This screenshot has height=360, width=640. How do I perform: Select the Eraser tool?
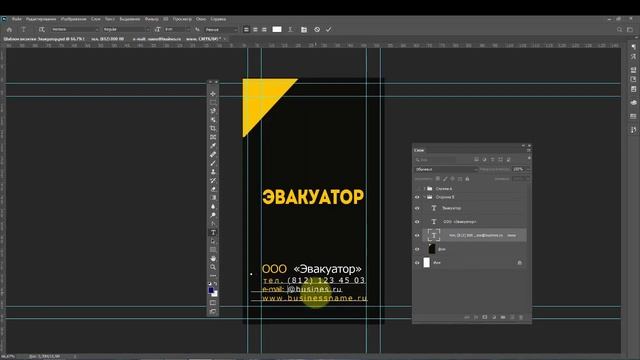[213, 189]
